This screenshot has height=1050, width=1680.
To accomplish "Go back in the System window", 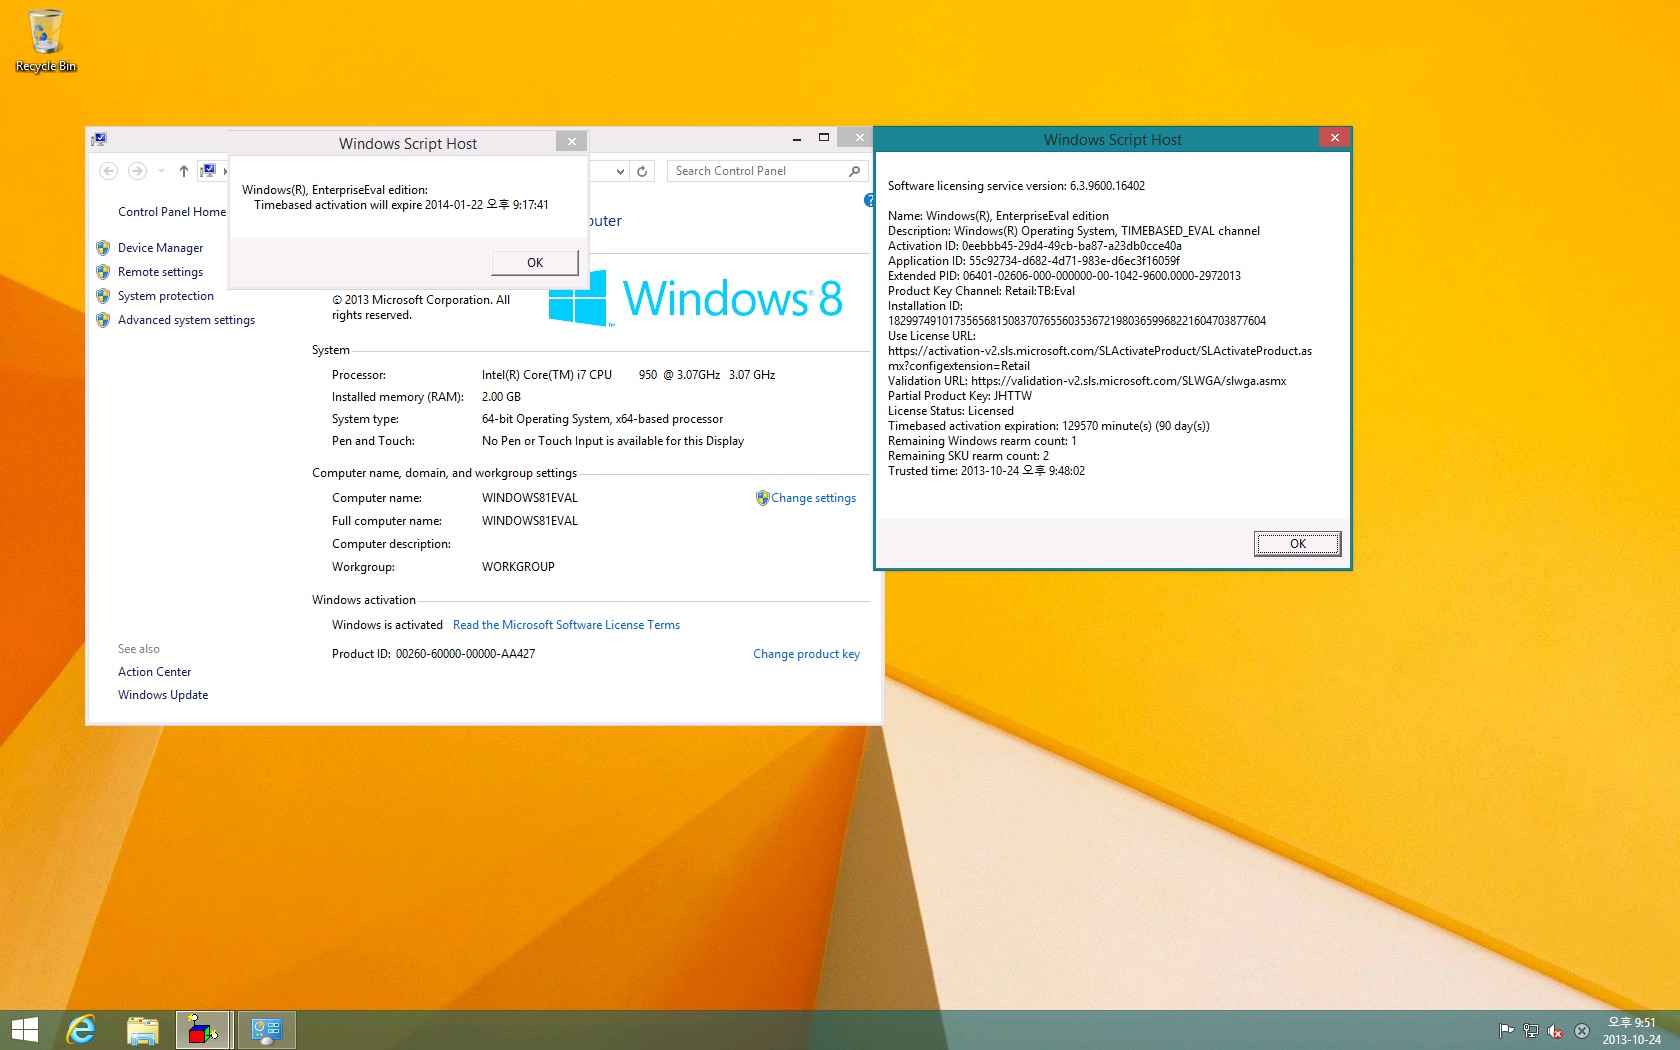I will point(109,171).
